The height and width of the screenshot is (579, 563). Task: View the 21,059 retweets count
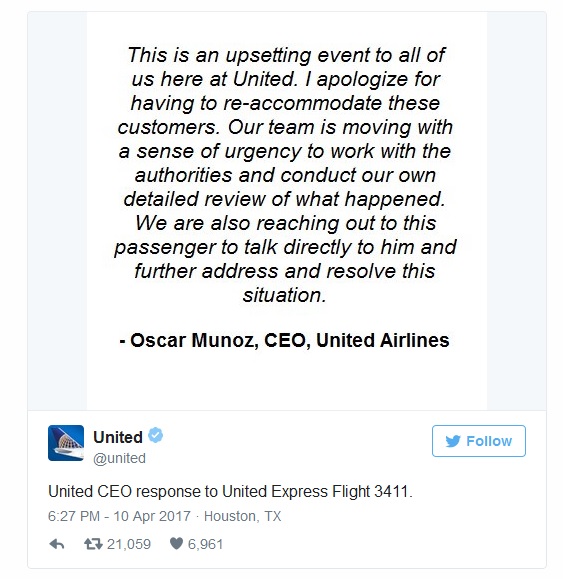[129, 544]
